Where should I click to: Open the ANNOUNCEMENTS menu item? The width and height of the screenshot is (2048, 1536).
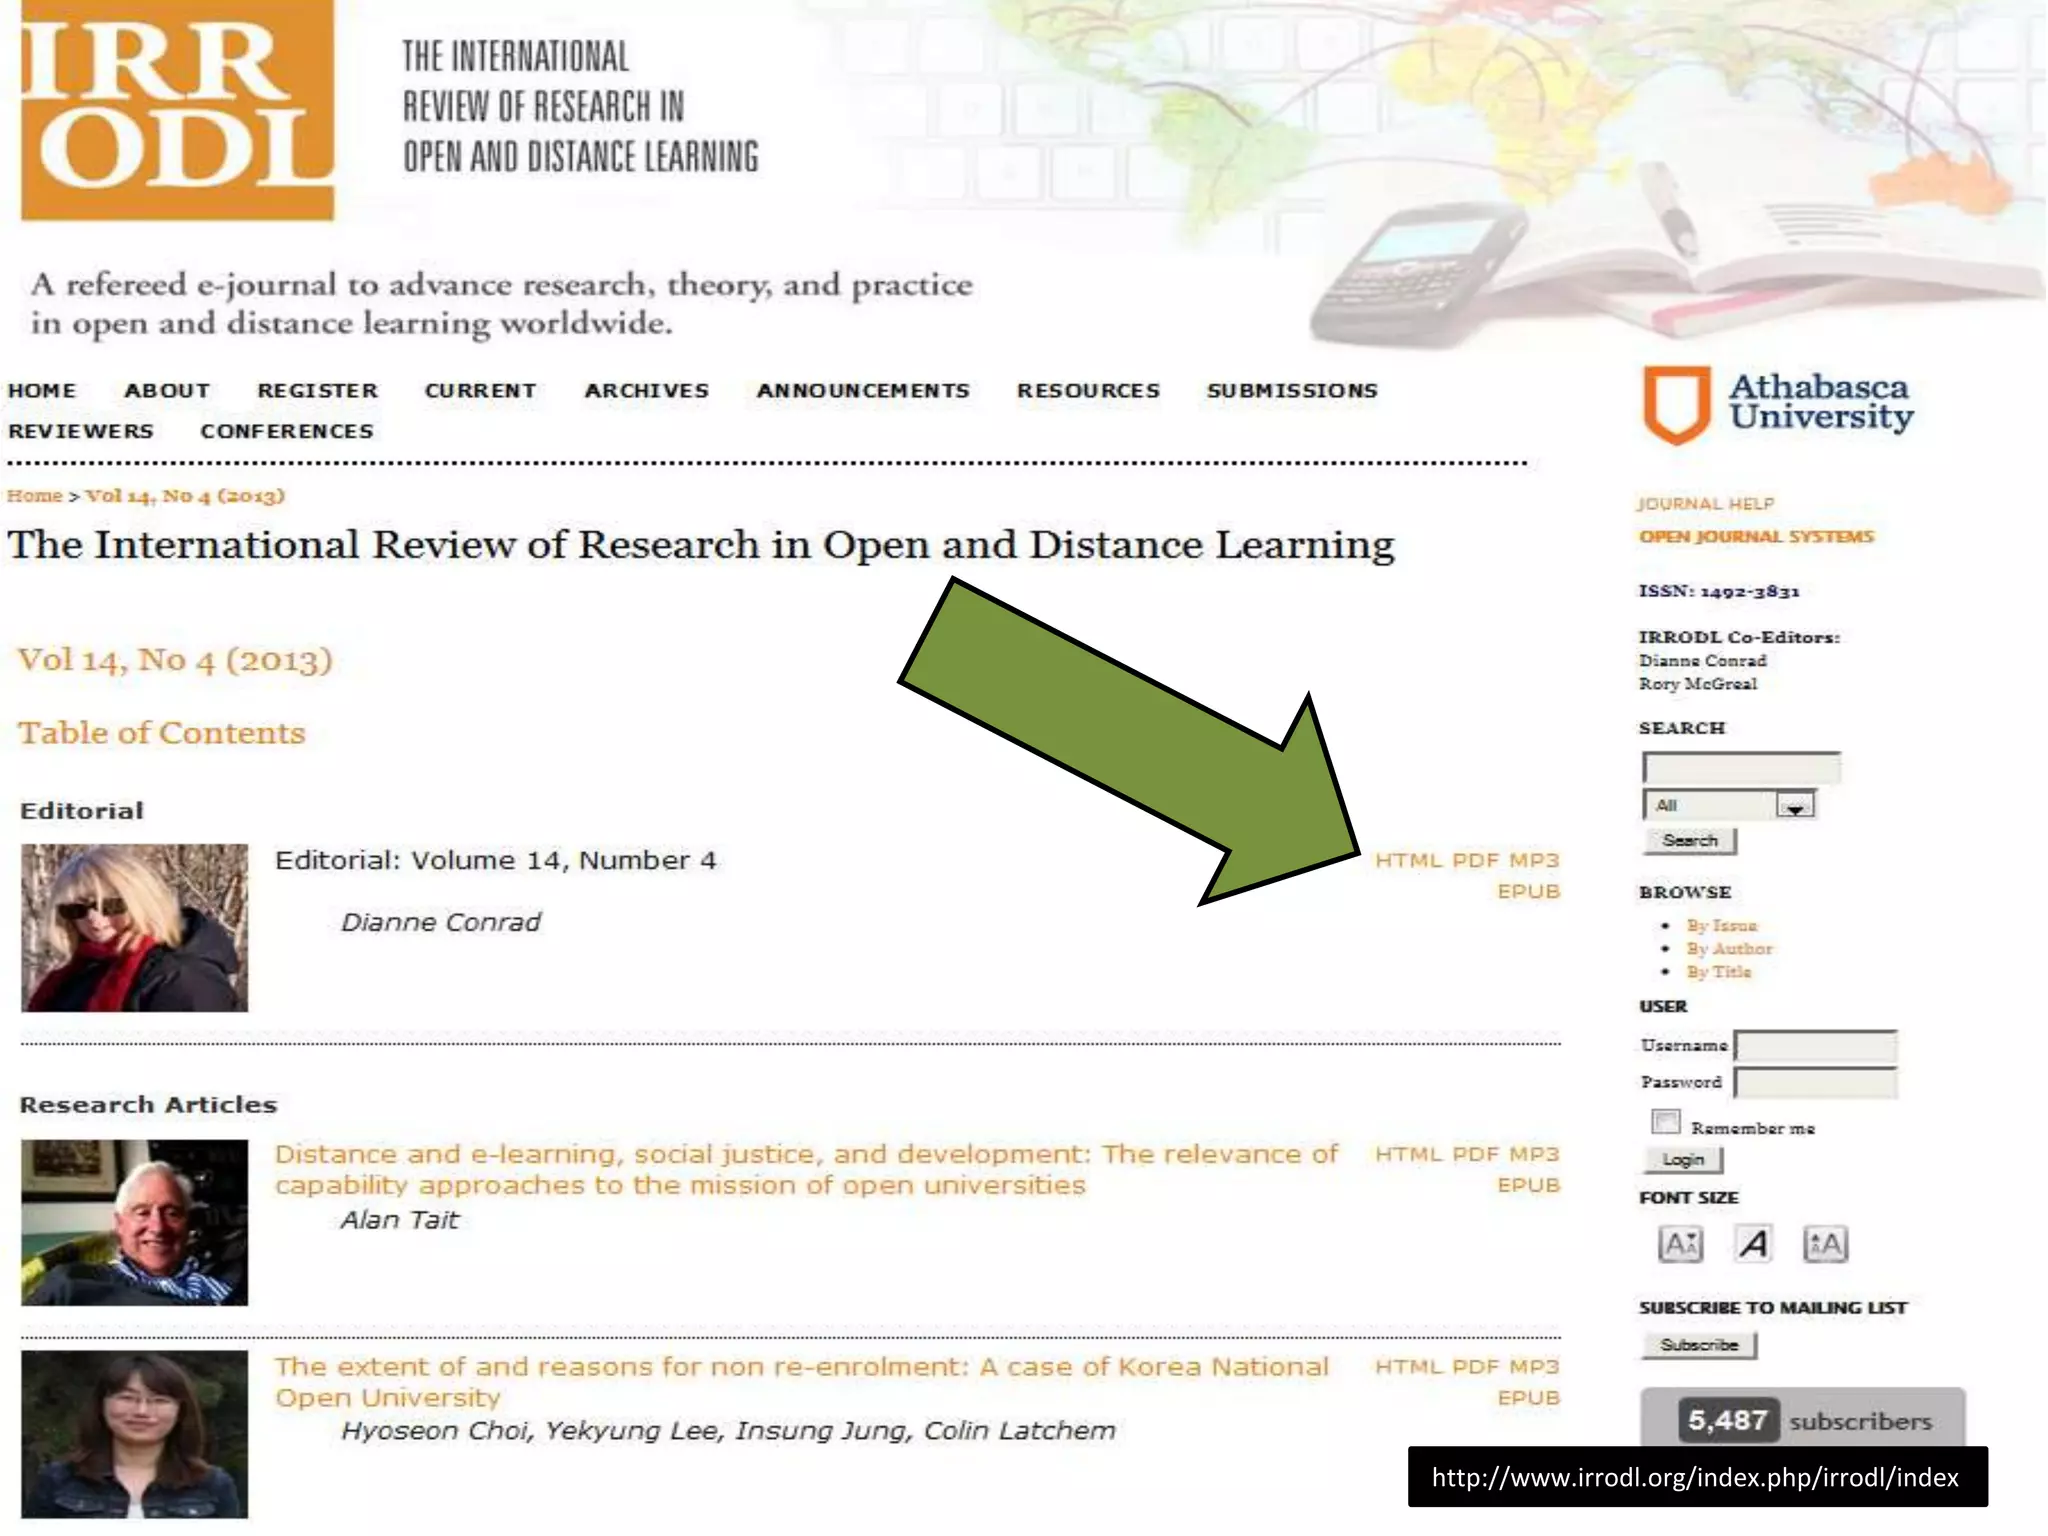click(863, 391)
